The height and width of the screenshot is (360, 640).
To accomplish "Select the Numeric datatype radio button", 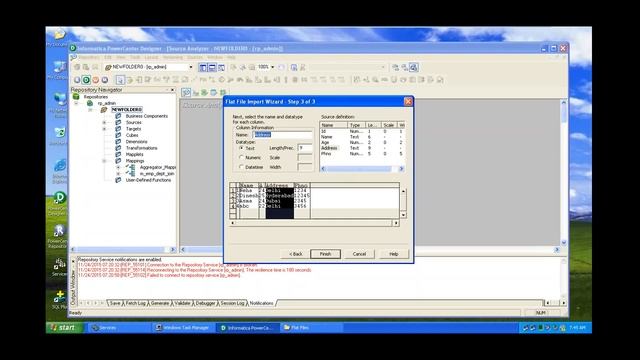I will click(x=241, y=157).
